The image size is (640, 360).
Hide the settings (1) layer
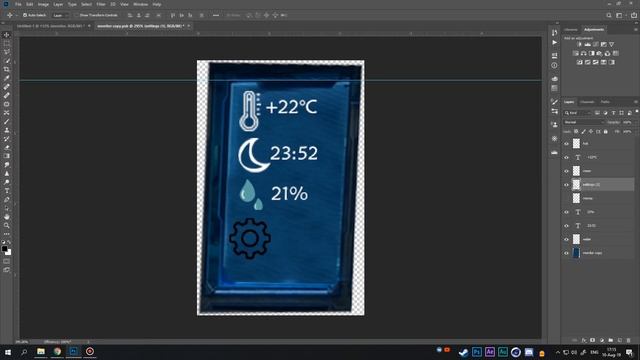(567, 184)
